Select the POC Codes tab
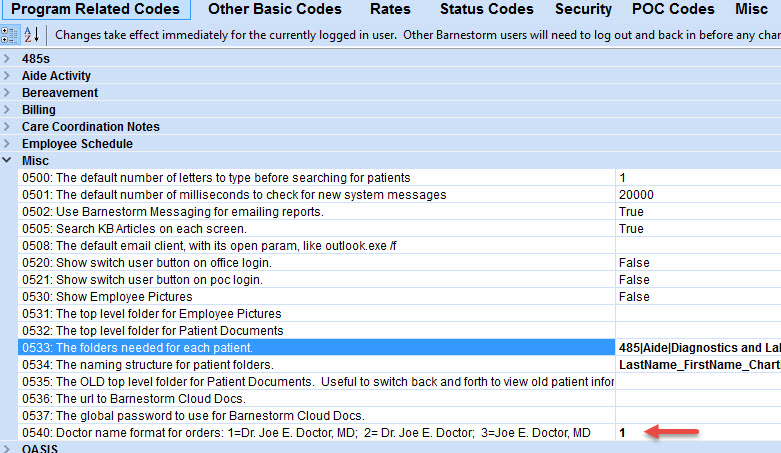 point(673,9)
